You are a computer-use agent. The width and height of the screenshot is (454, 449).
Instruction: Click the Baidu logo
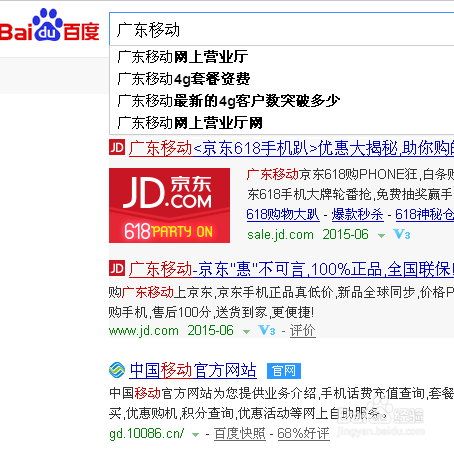tap(49, 25)
